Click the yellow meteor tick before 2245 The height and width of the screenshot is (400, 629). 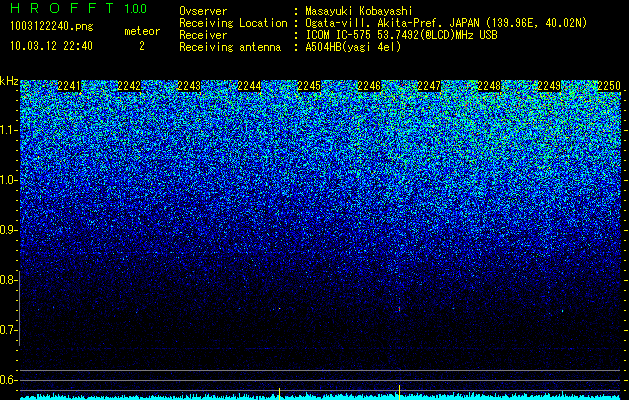click(279, 392)
